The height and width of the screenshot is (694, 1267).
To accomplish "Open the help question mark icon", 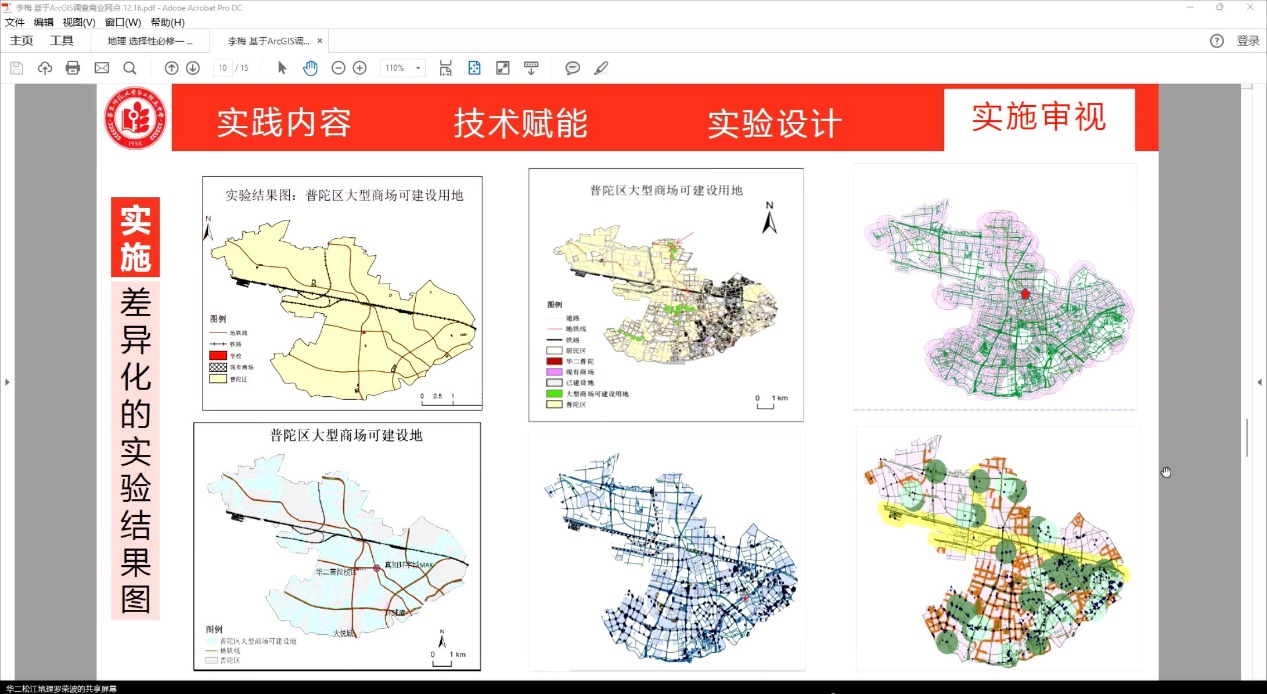I will (x=1216, y=41).
